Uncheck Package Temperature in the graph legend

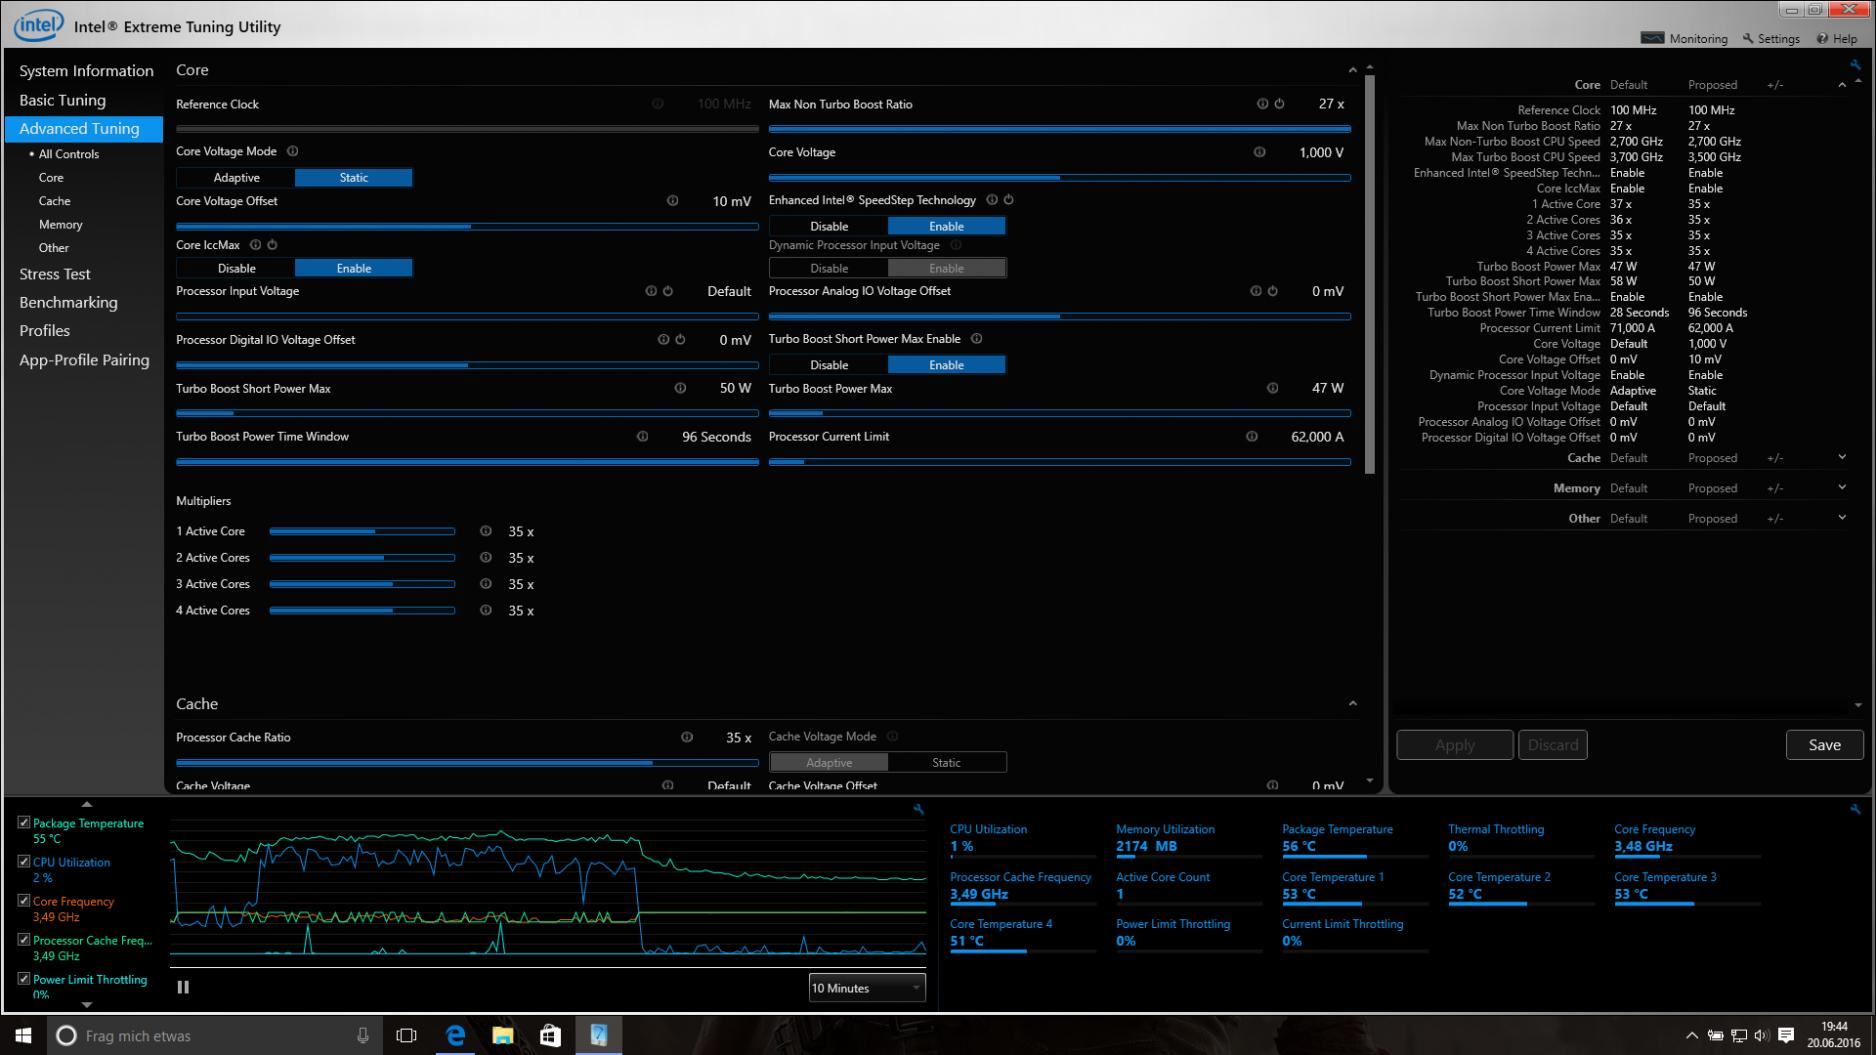coord(24,822)
